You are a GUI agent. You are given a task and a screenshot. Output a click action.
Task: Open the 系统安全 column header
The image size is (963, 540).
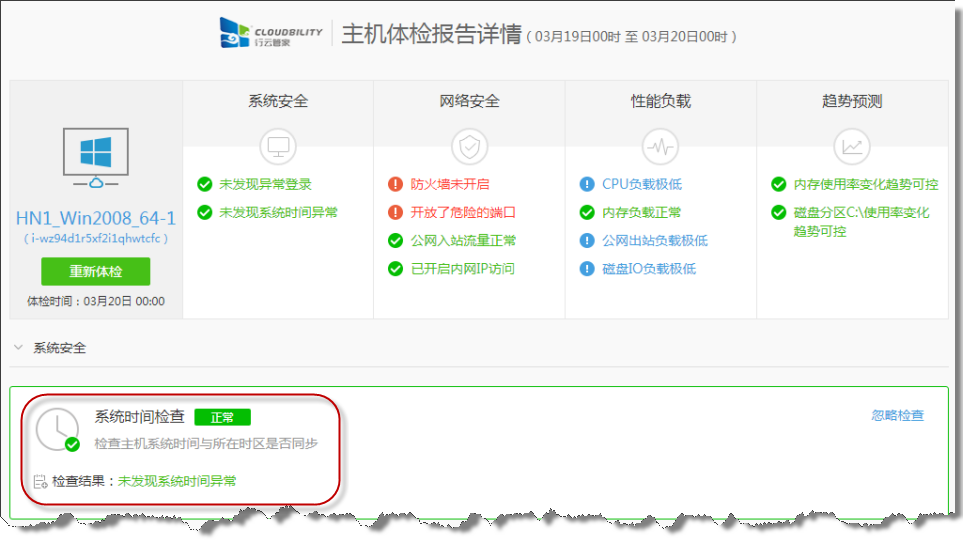coord(278,101)
